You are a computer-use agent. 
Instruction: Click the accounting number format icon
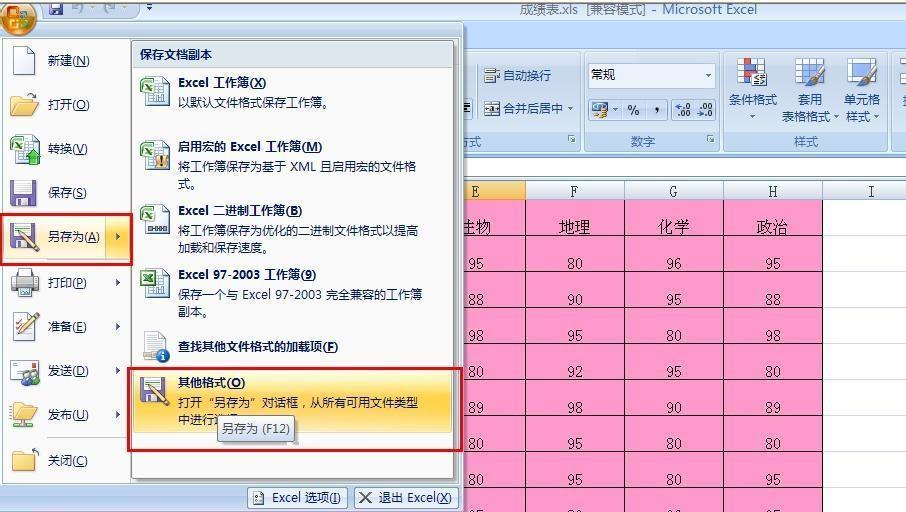click(x=600, y=110)
